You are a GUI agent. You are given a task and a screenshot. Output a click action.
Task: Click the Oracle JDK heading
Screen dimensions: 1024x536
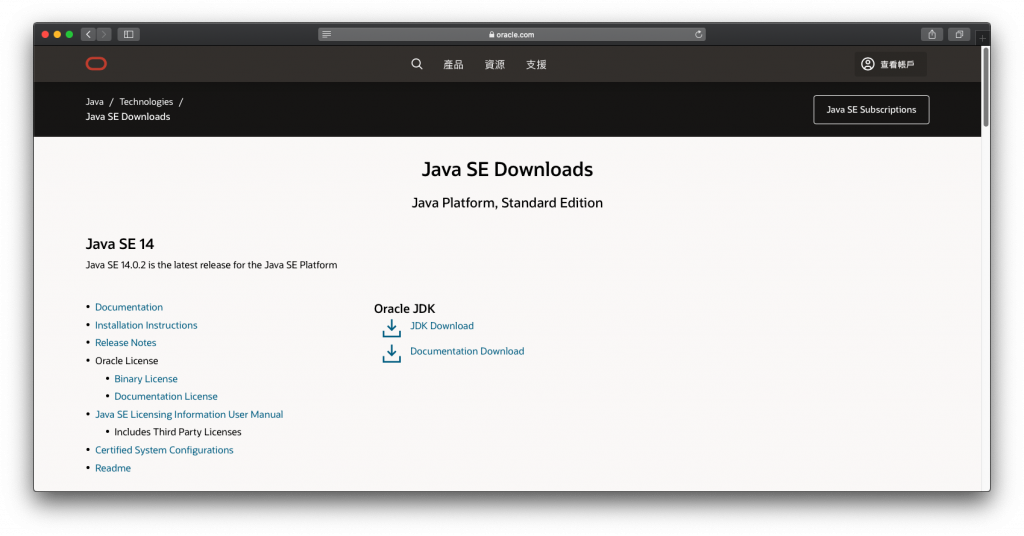(404, 309)
